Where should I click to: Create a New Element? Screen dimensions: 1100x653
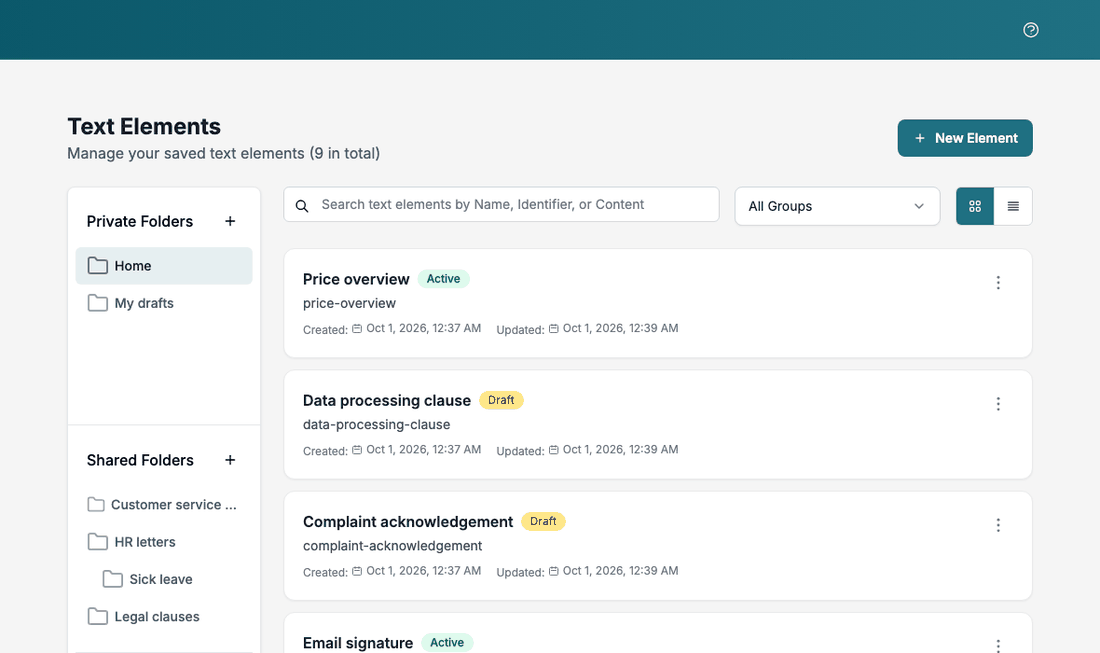(965, 138)
